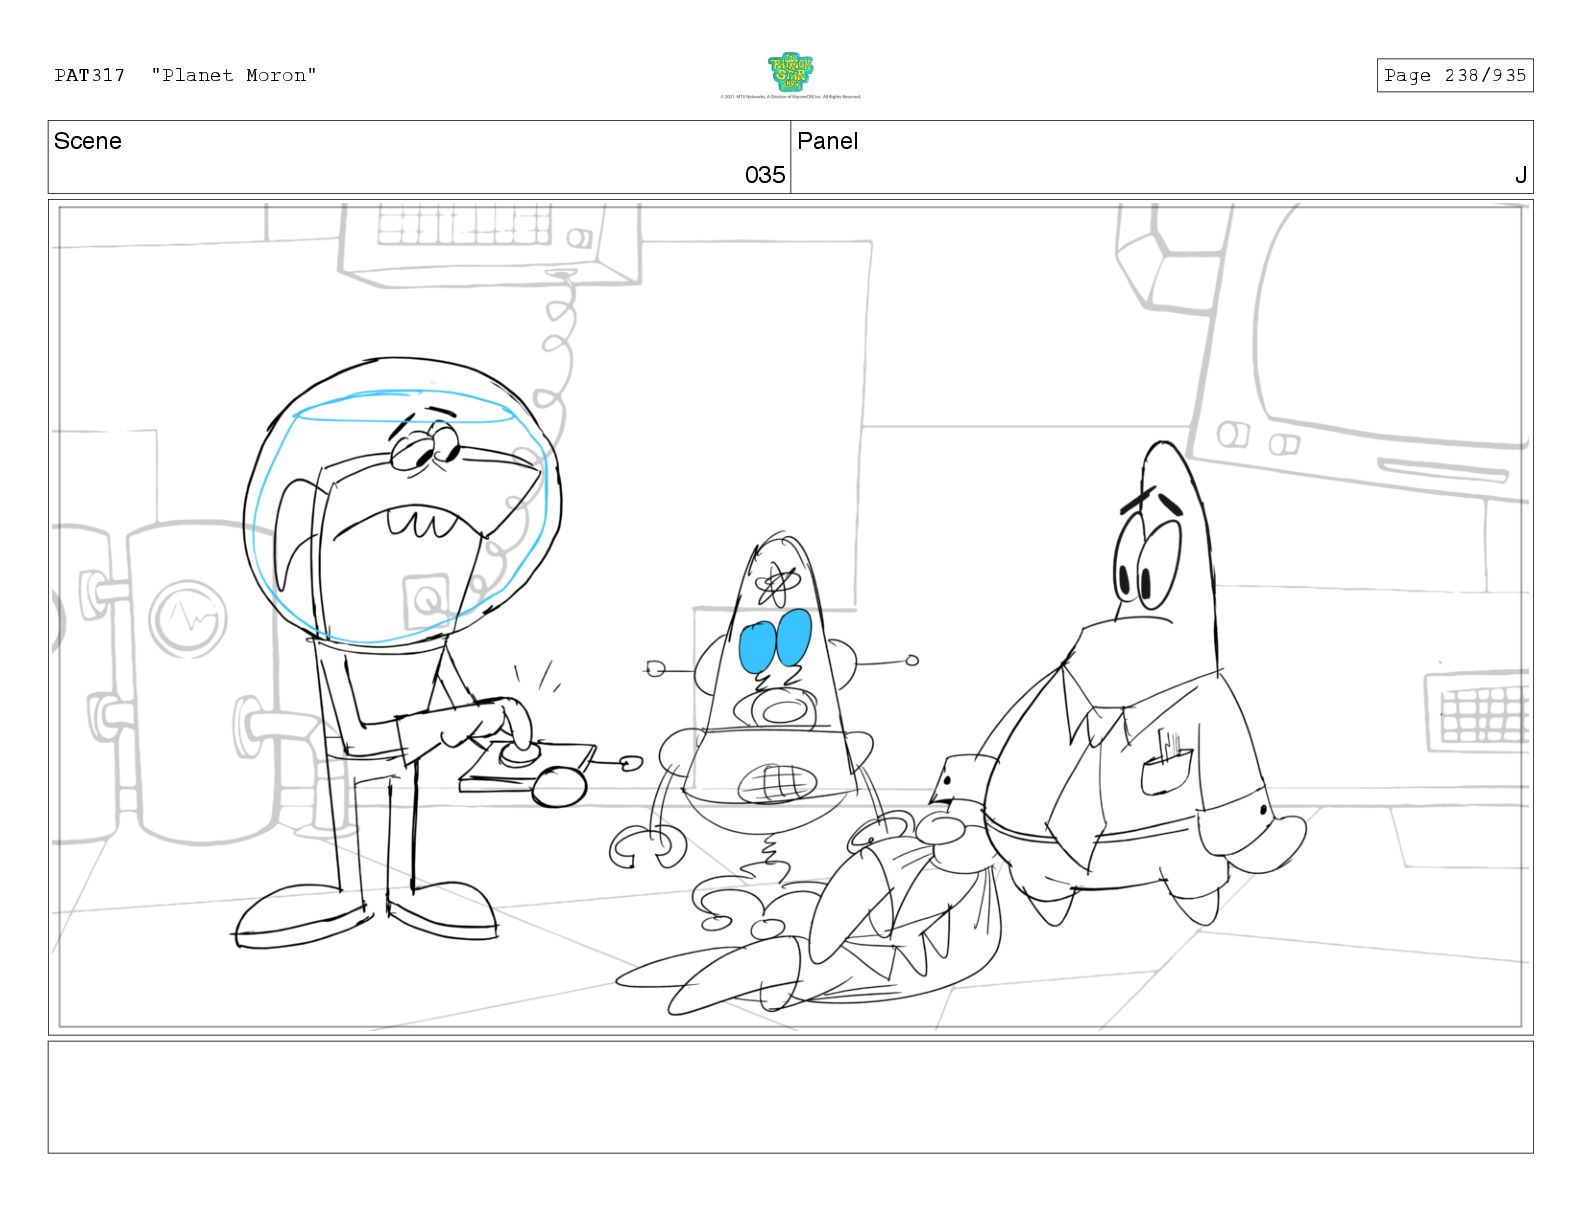The height and width of the screenshot is (1225, 1582).
Task: Click the episode code "PAT317"
Action: tap(90, 75)
